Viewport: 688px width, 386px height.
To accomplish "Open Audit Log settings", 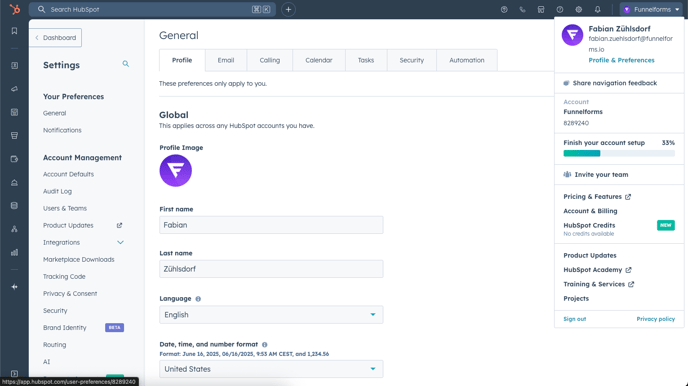I will [x=57, y=191].
